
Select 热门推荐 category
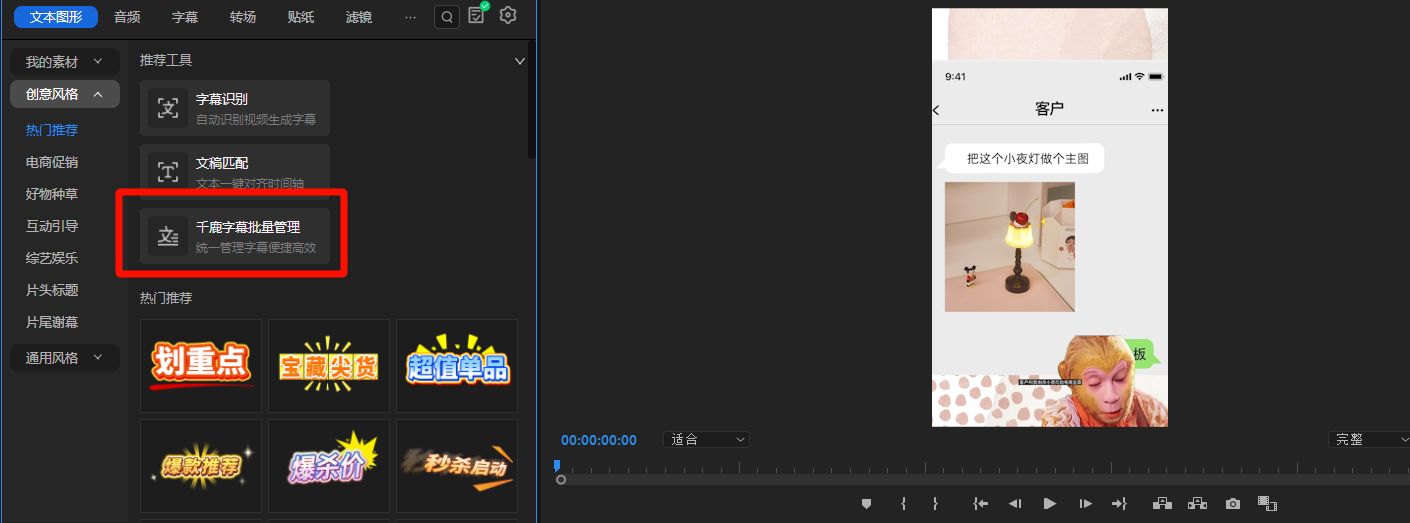click(52, 130)
